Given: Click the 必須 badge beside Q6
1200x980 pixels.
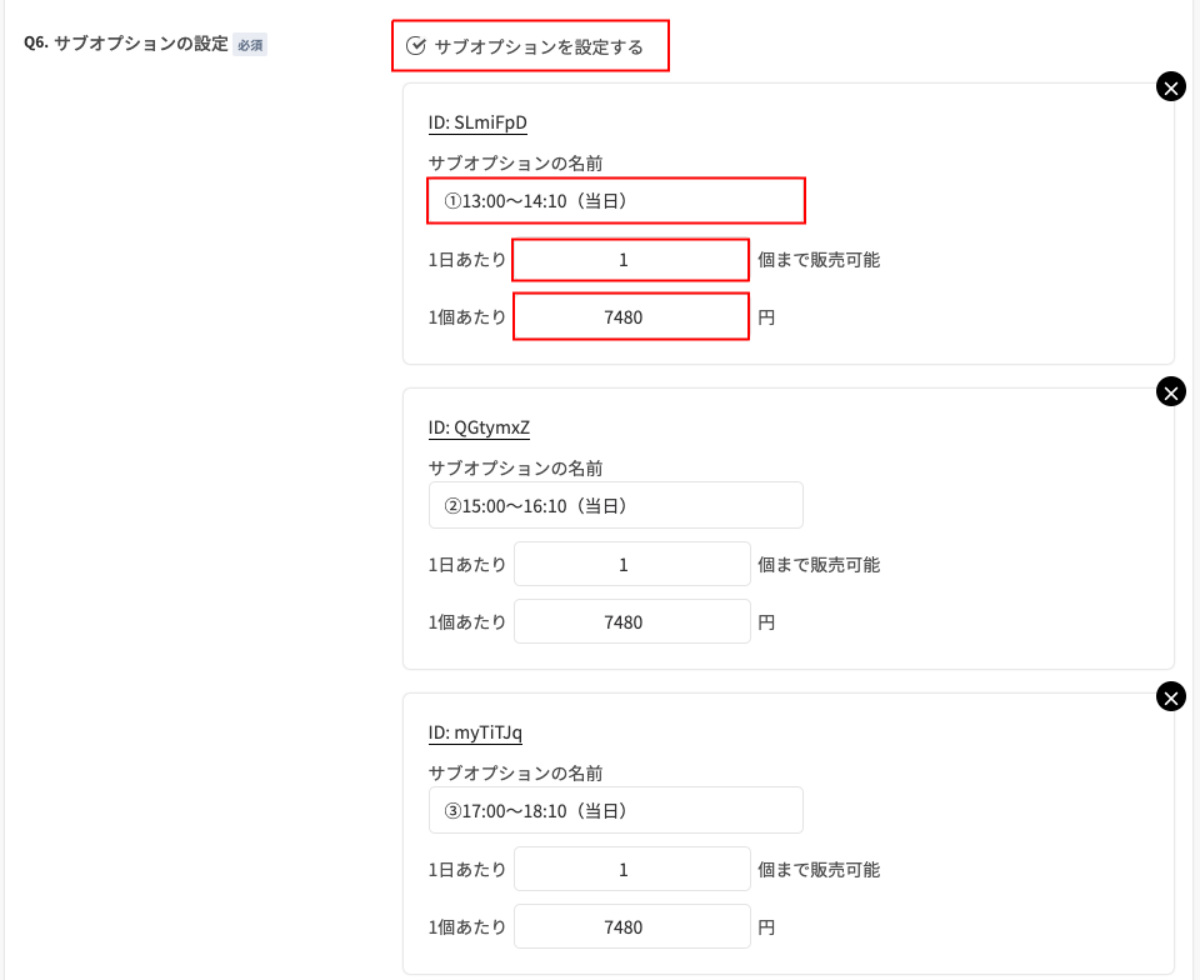Looking at the screenshot, I should click(250, 45).
